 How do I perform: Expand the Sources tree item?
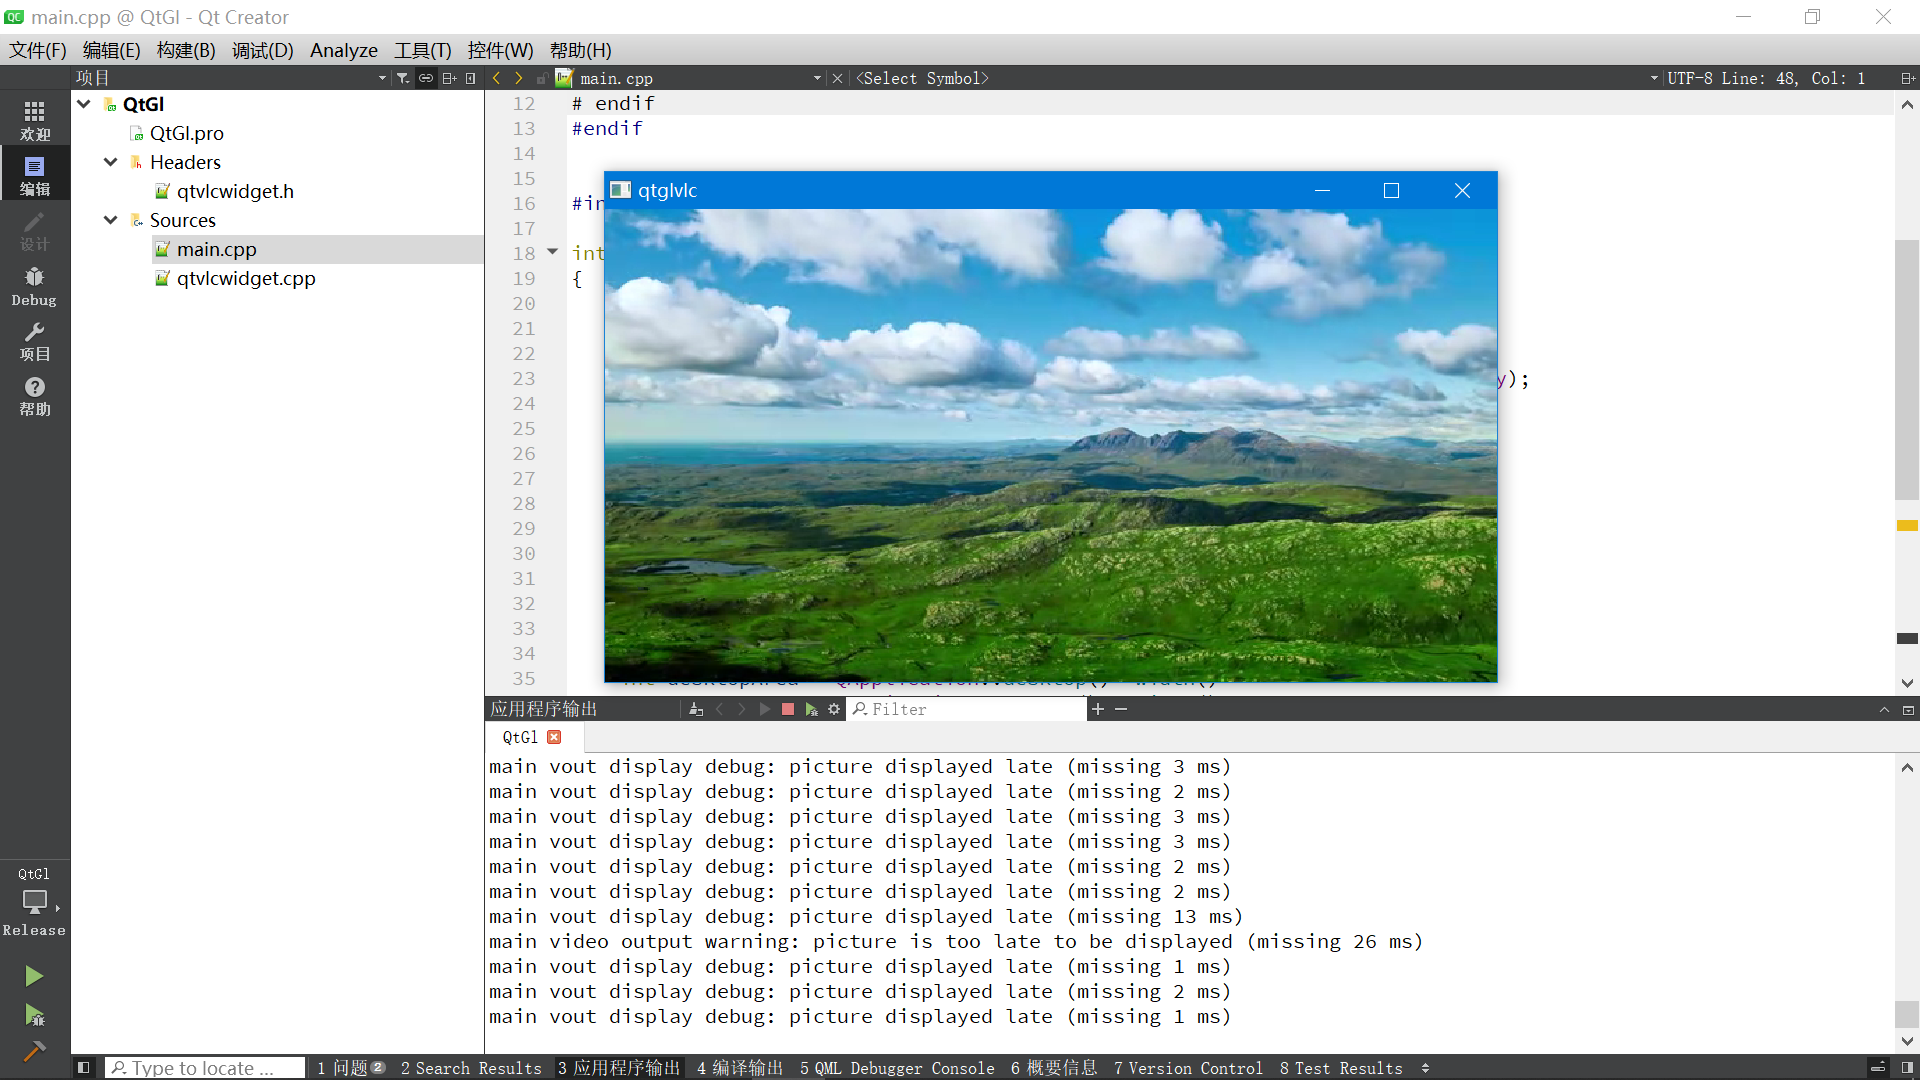click(111, 220)
